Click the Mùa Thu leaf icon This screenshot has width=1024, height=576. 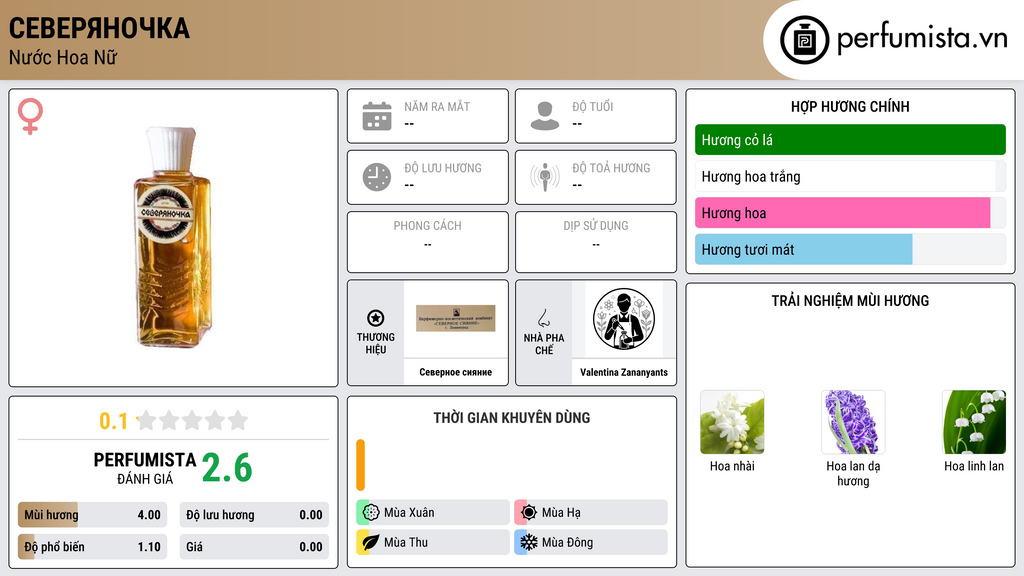click(x=371, y=542)
